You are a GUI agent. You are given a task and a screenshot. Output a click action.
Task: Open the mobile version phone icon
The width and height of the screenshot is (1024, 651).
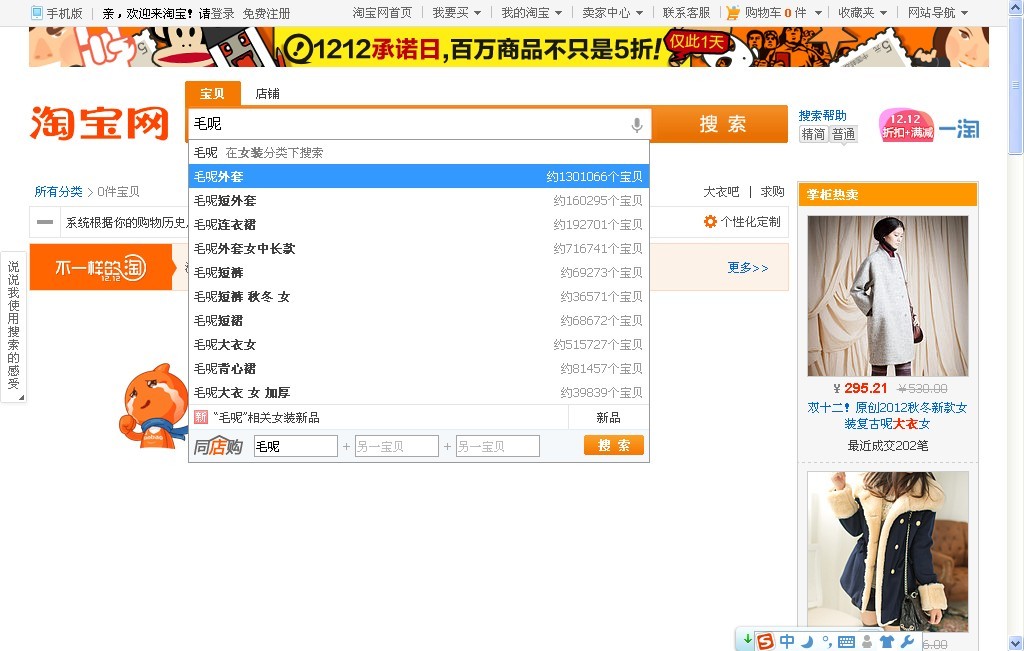tap(37, 13)
